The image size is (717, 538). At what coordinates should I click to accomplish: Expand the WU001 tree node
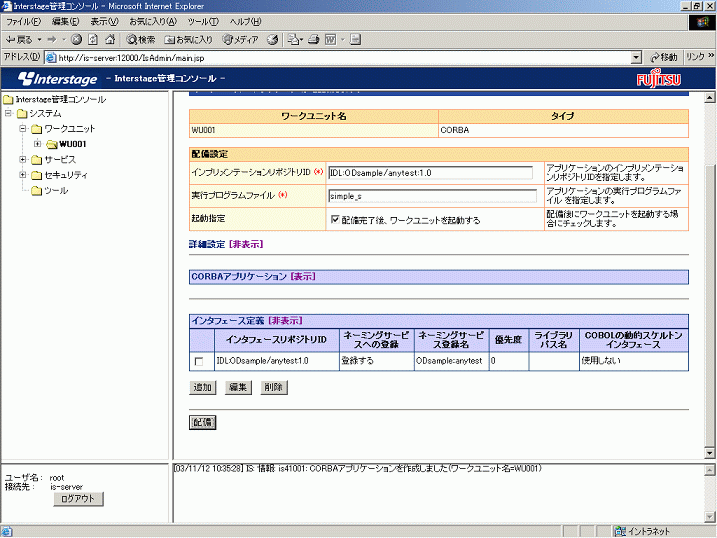click(37, 144)
